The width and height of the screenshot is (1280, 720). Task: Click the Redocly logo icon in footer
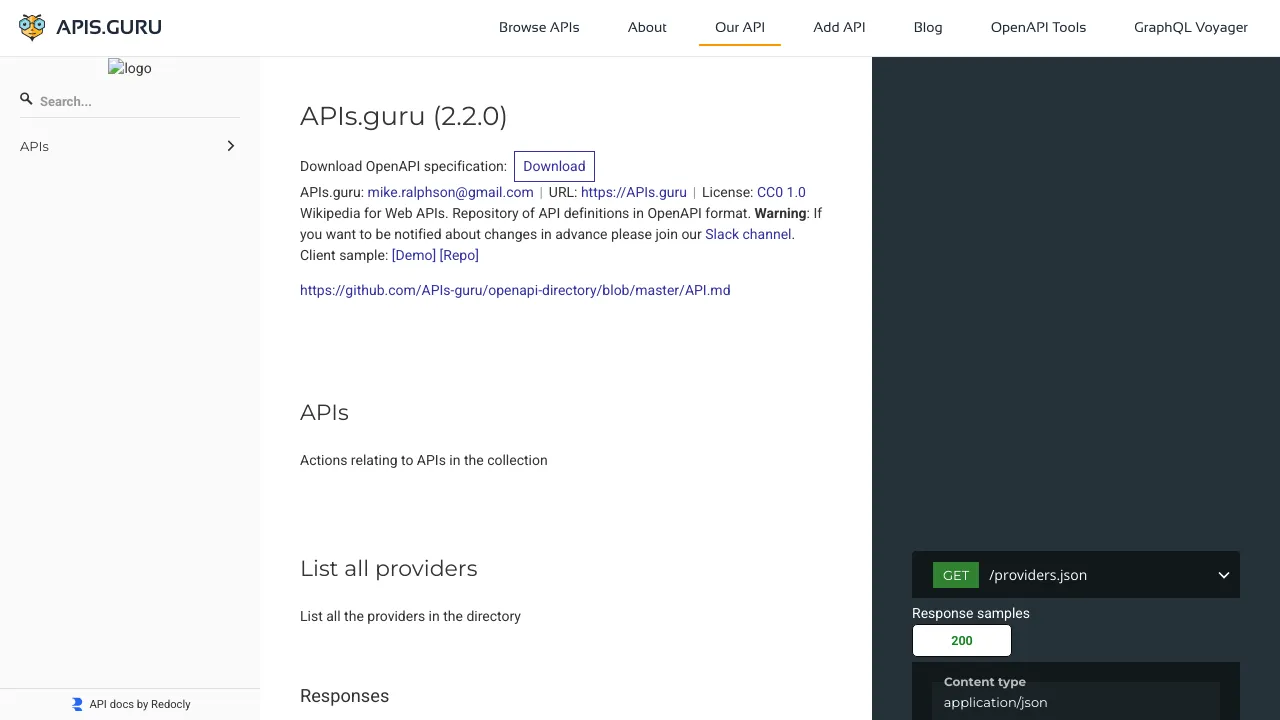(x=77, y=704)
